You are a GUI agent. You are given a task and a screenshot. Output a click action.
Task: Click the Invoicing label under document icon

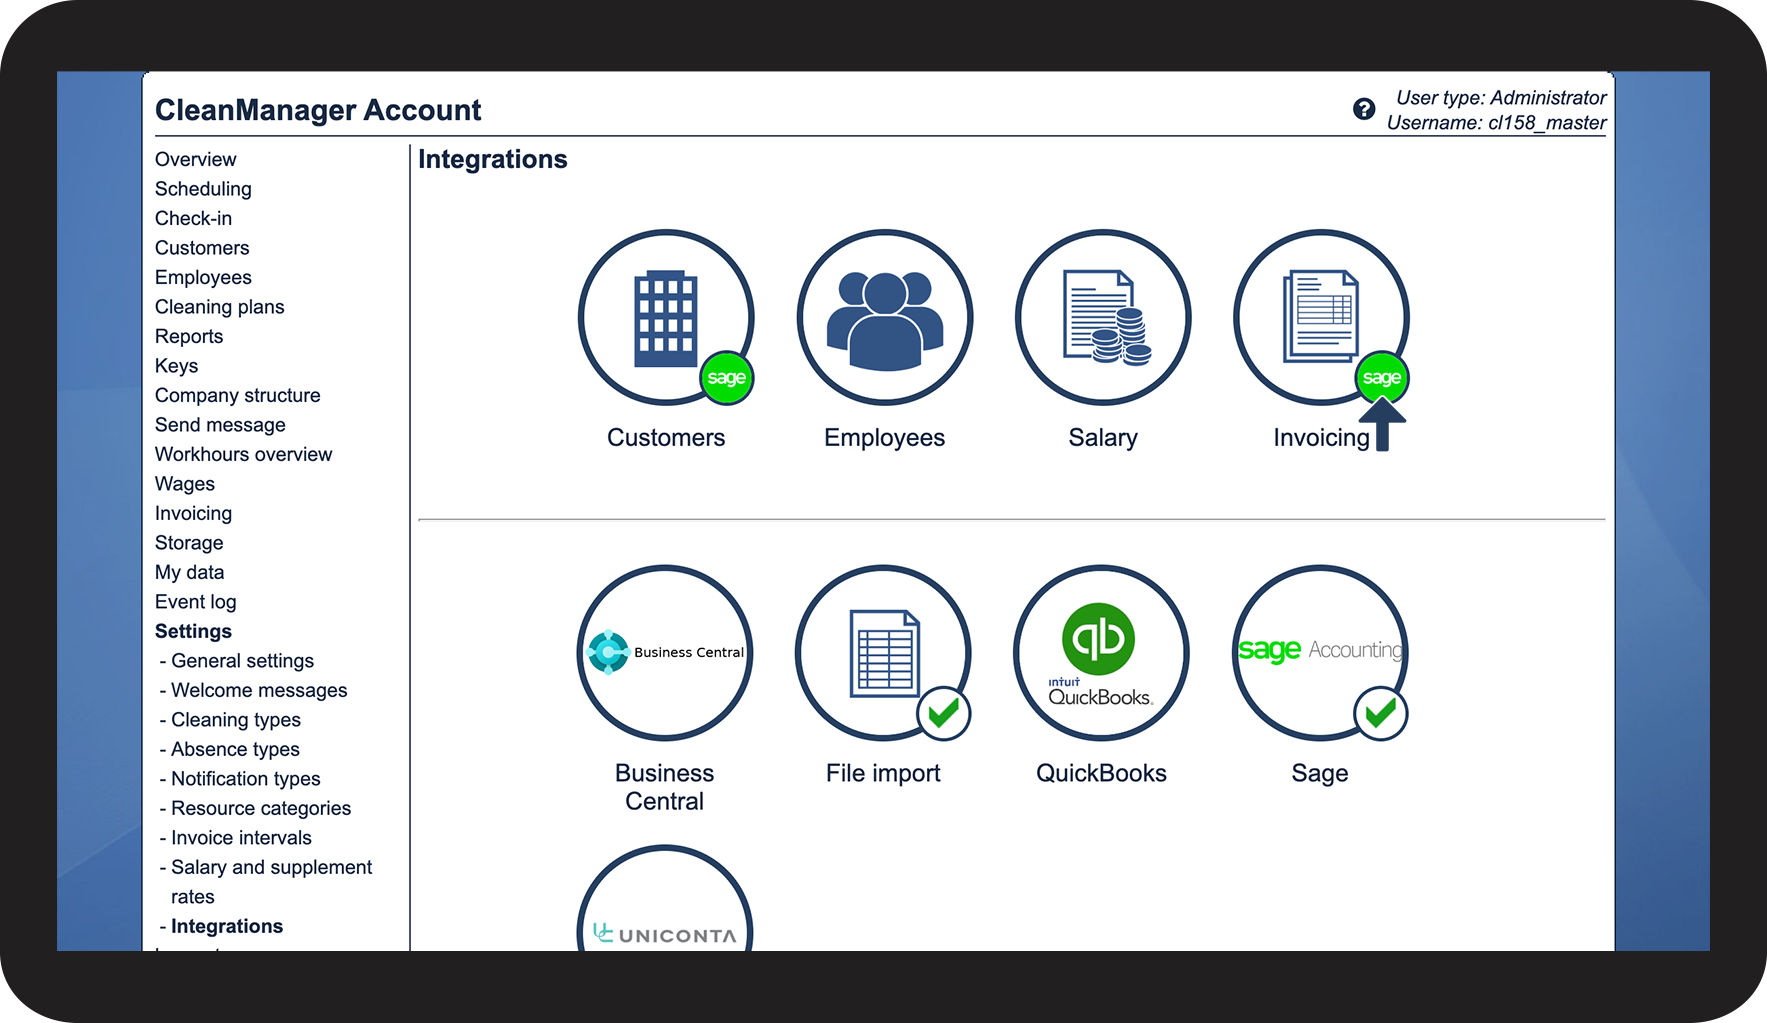1321,438
